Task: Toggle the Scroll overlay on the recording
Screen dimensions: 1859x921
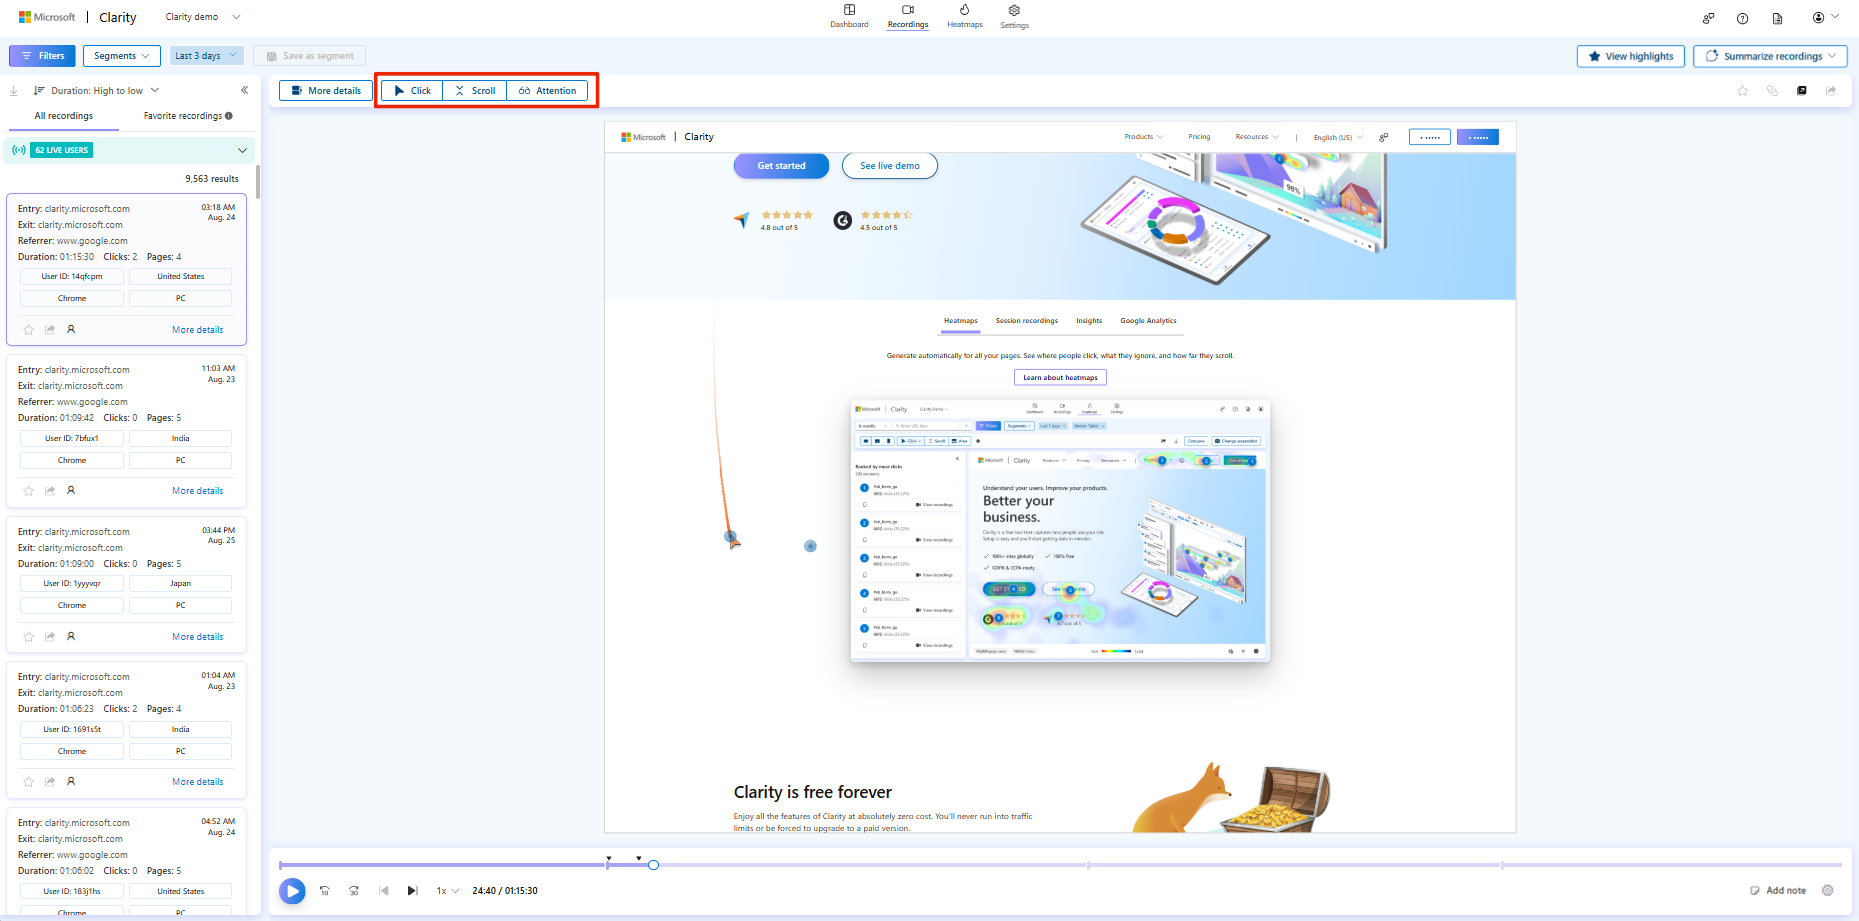Action: click(475, 90)
